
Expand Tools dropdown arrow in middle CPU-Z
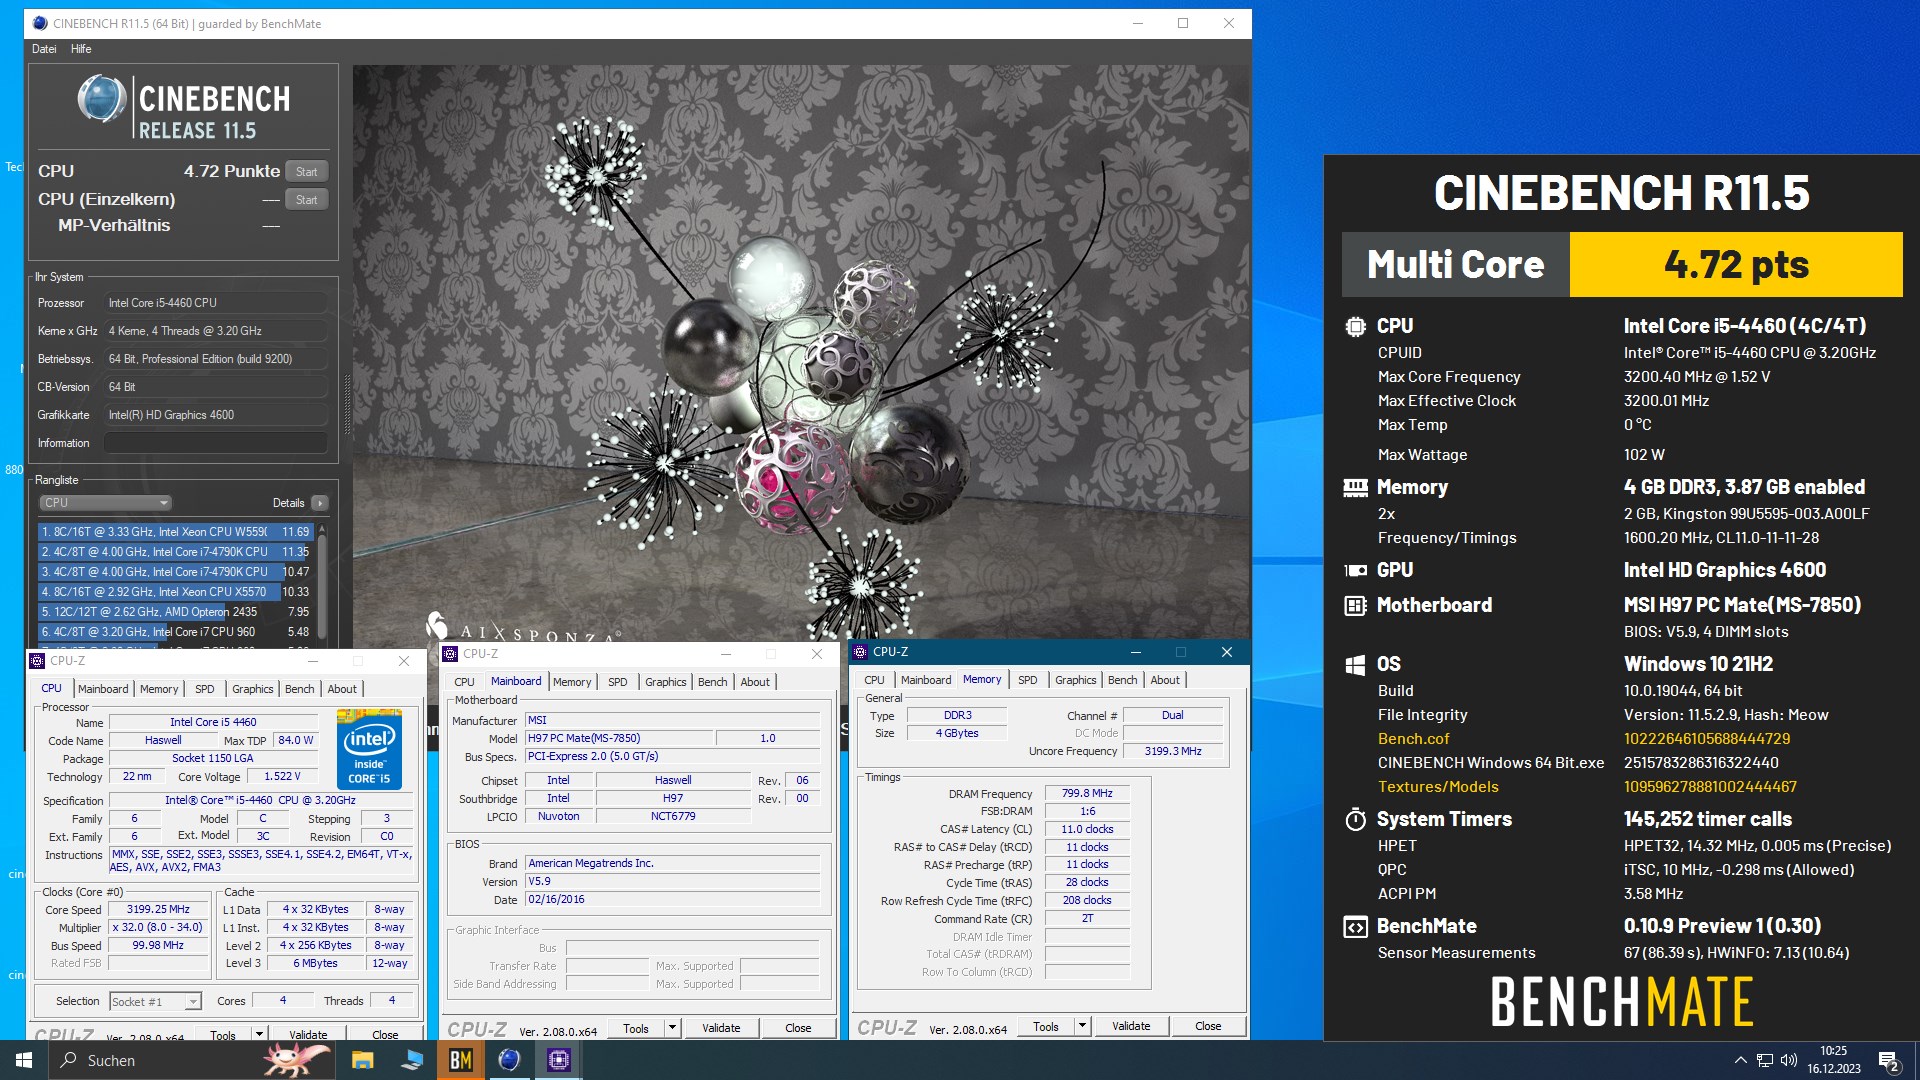tap(672, 1028)
